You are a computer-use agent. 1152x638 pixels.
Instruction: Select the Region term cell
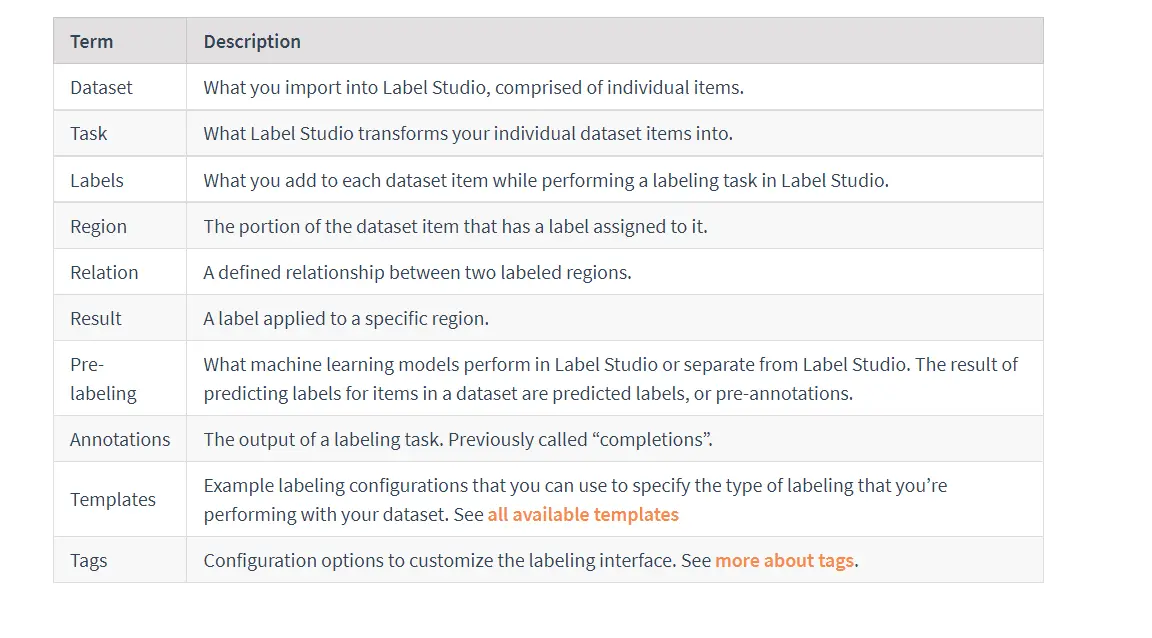tap(120, 226)
